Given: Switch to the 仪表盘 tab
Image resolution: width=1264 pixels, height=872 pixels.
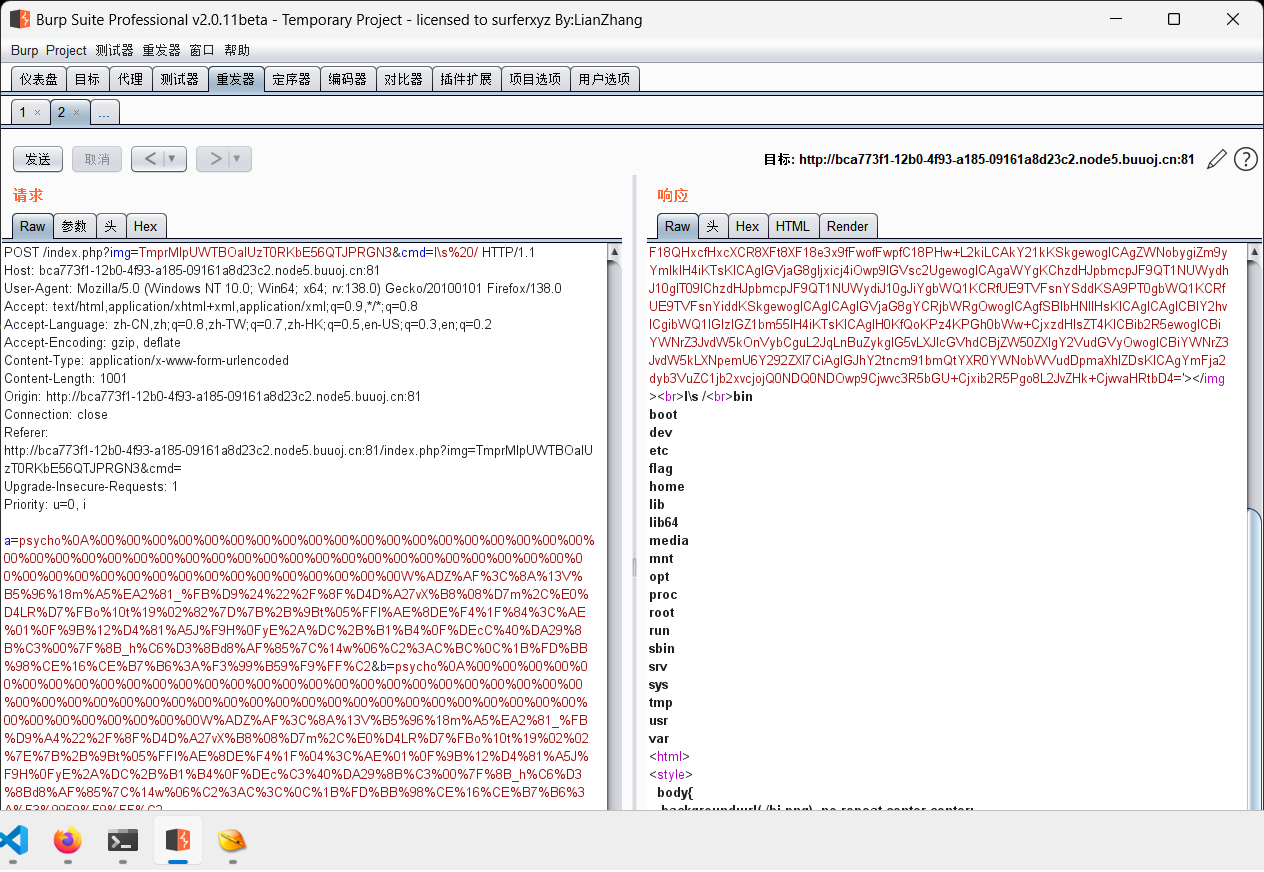Looking at the screenshot, I should 39,79.
